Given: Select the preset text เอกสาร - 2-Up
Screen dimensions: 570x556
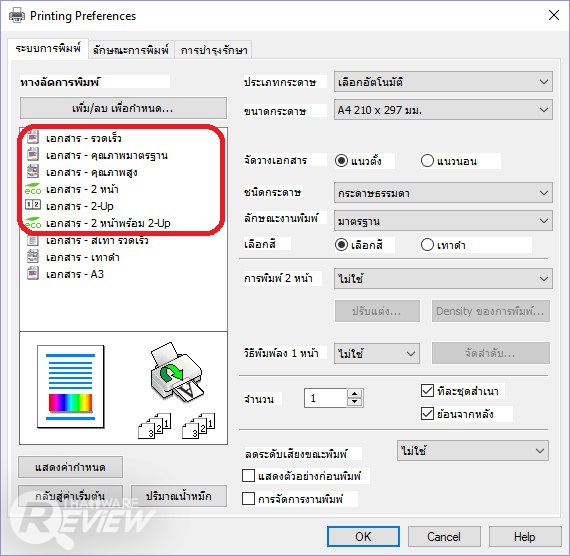Looking at the screenshot, I should coord(80,206).
